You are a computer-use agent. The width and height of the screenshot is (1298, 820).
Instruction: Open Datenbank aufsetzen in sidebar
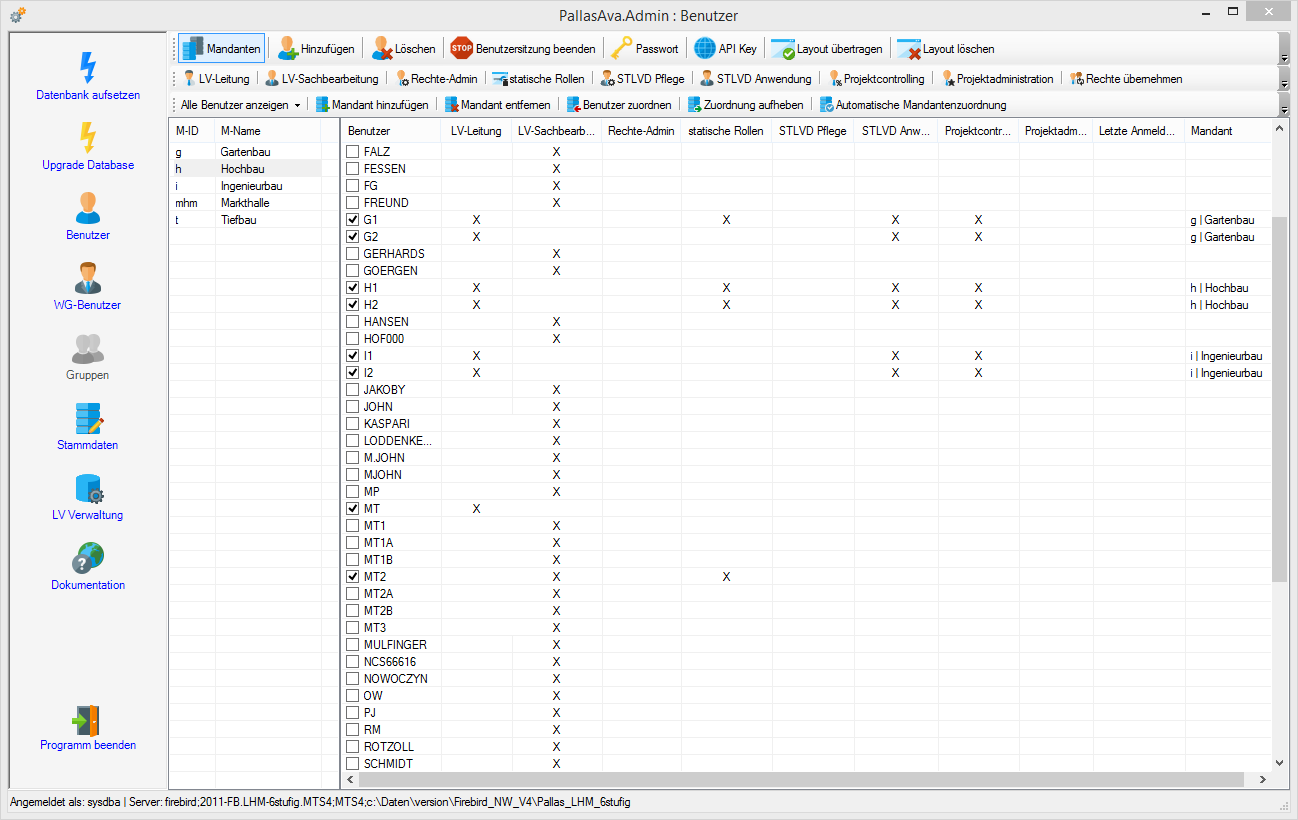tap(88, 76)
